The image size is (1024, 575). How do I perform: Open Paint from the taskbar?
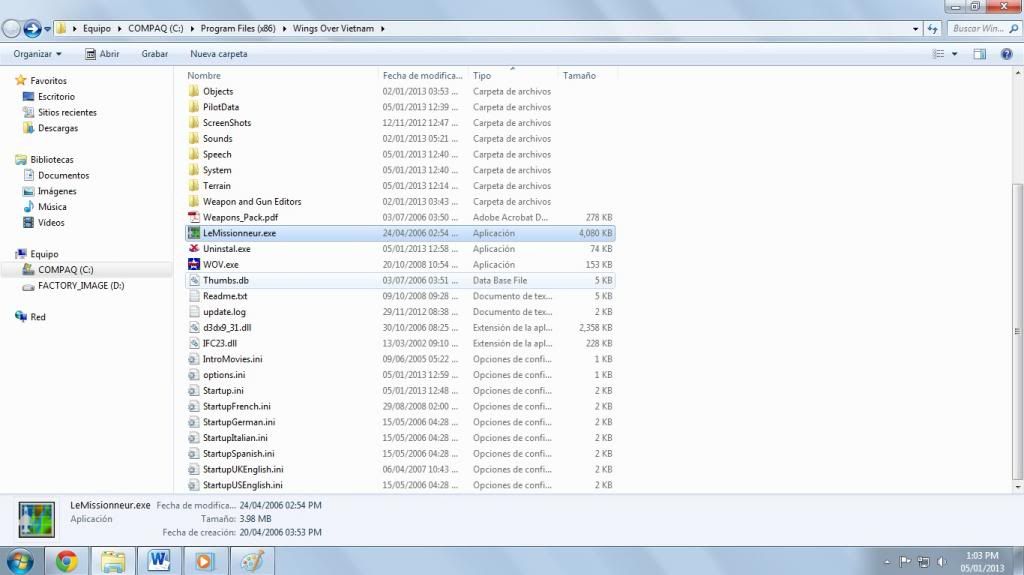coord(251,561)
